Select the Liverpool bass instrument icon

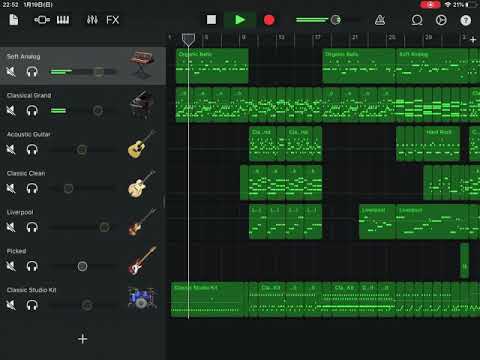pos(142,222)
